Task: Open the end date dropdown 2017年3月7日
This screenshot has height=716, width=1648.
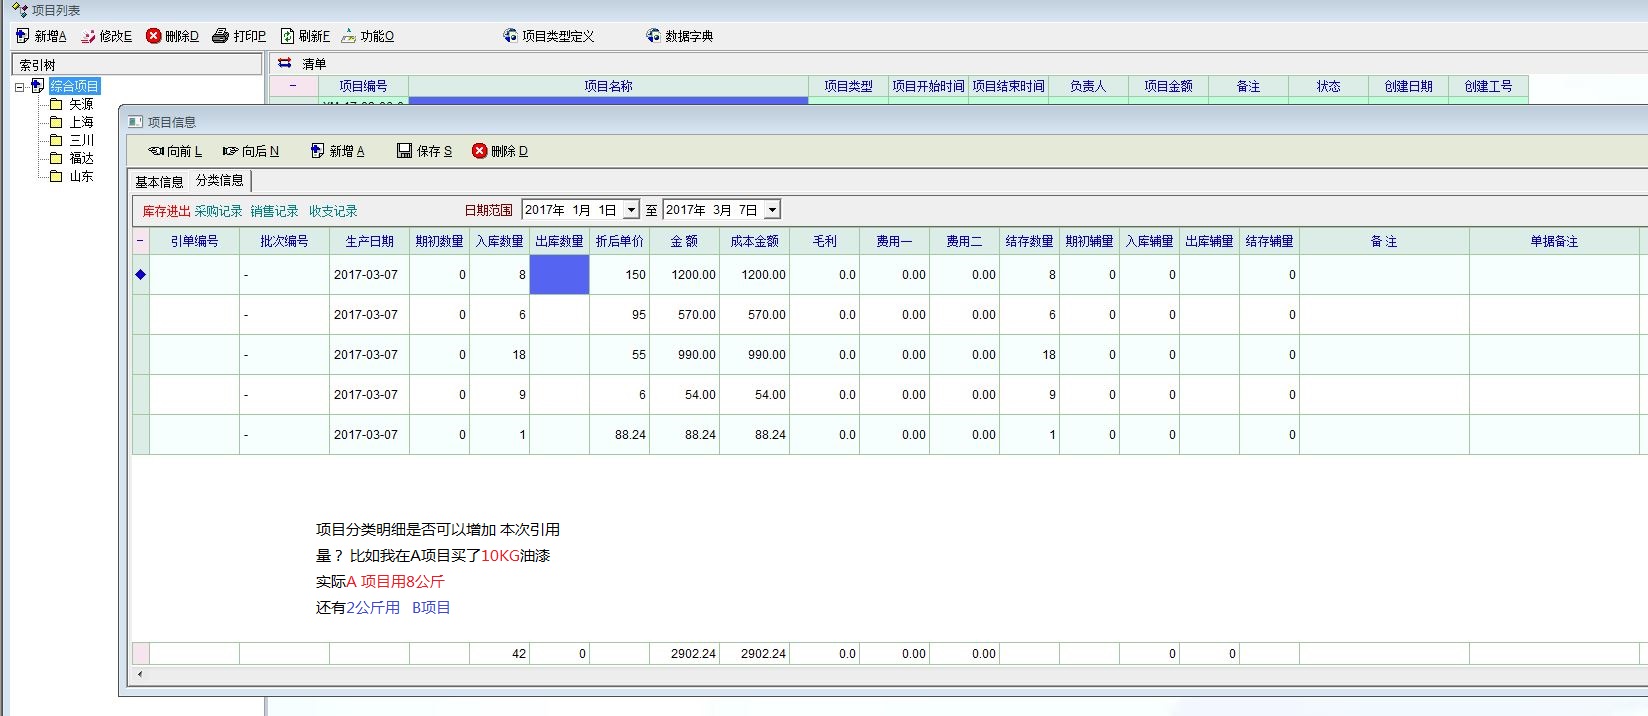Action: pos(772,210)
